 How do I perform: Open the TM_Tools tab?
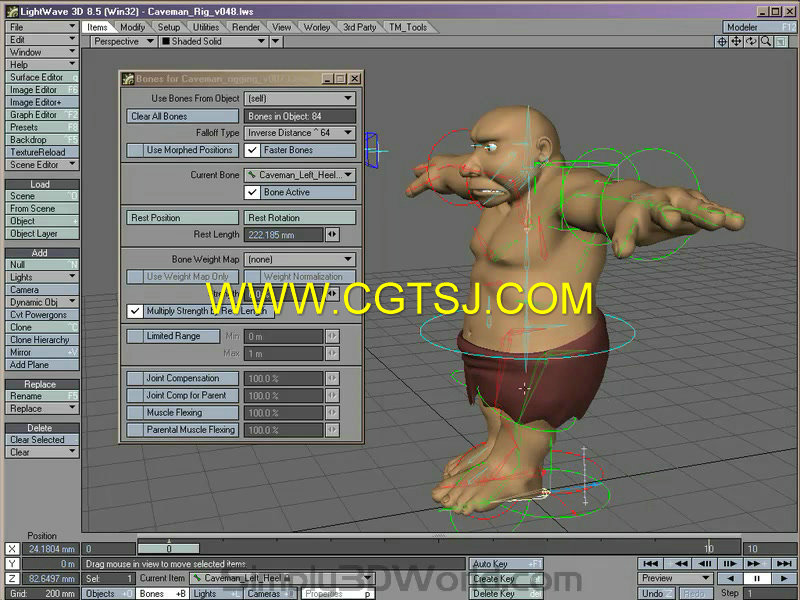(x=408, y=27)
